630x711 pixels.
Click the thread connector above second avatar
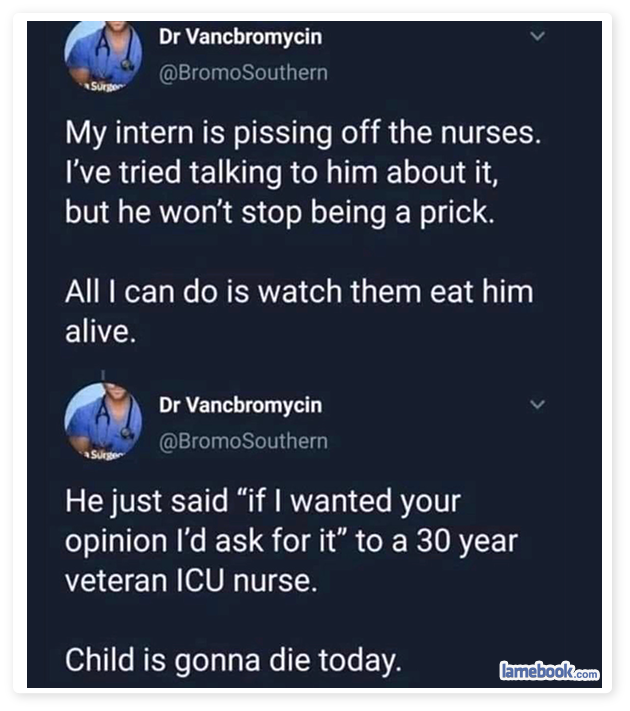(x=103, y=375)
